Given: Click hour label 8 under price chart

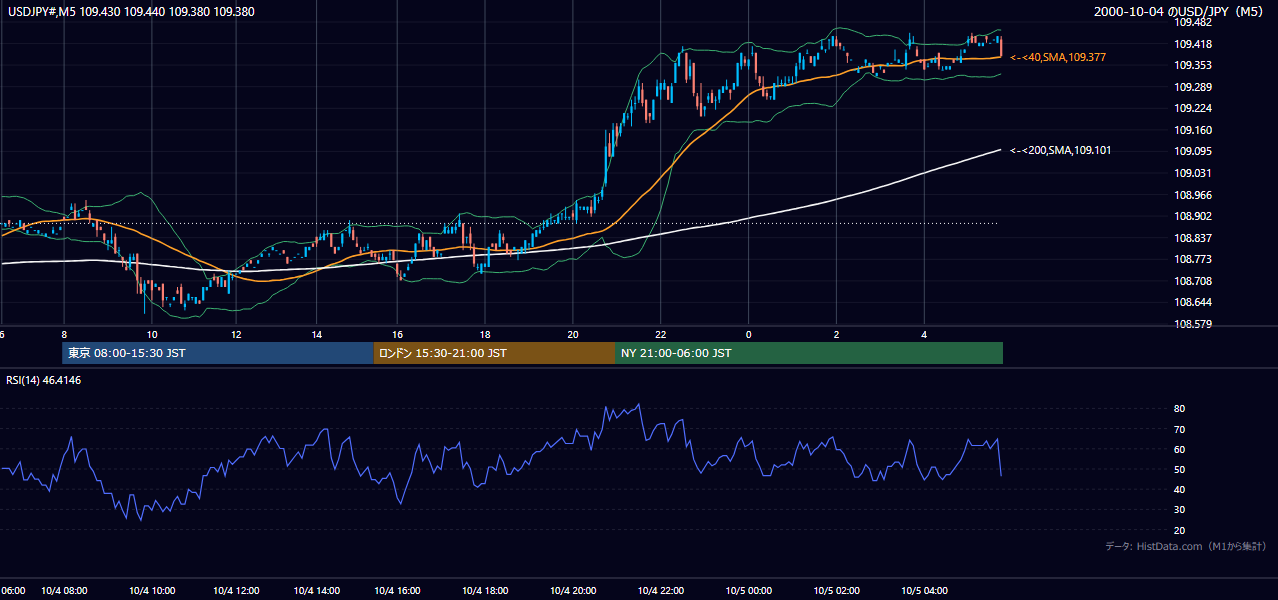Looking at the screenshot, I should point(64,335).
